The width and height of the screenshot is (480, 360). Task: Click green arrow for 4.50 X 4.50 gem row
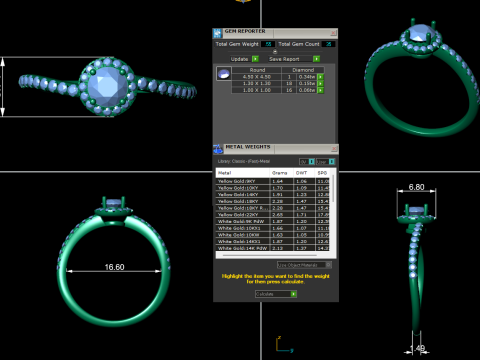[x=321, y=77]
